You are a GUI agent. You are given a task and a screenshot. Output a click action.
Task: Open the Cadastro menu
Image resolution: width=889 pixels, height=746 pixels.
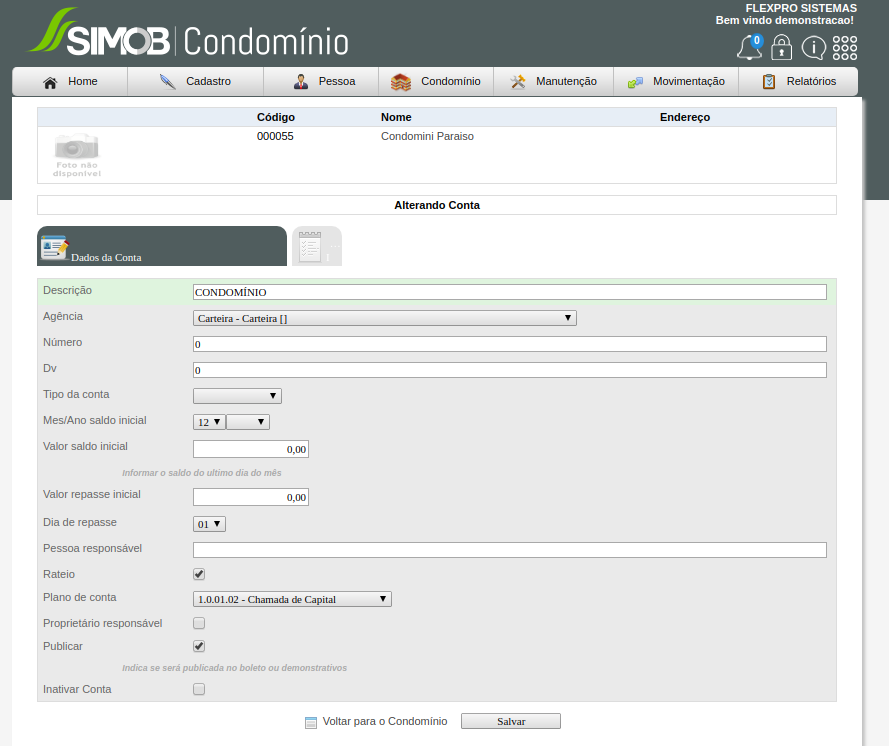[x=196, y=82]
